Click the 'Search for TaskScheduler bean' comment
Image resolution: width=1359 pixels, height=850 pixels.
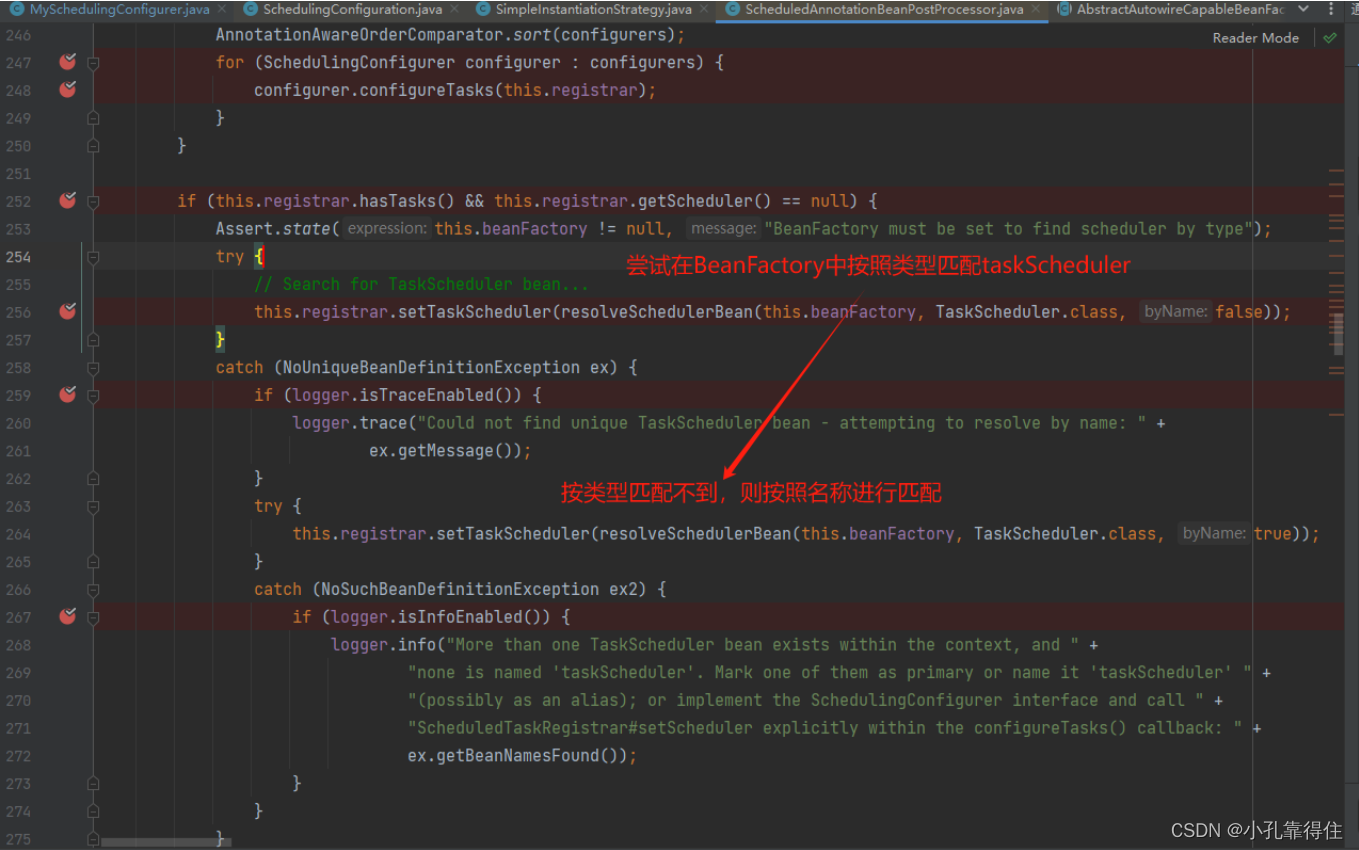(x=421, y=284)
